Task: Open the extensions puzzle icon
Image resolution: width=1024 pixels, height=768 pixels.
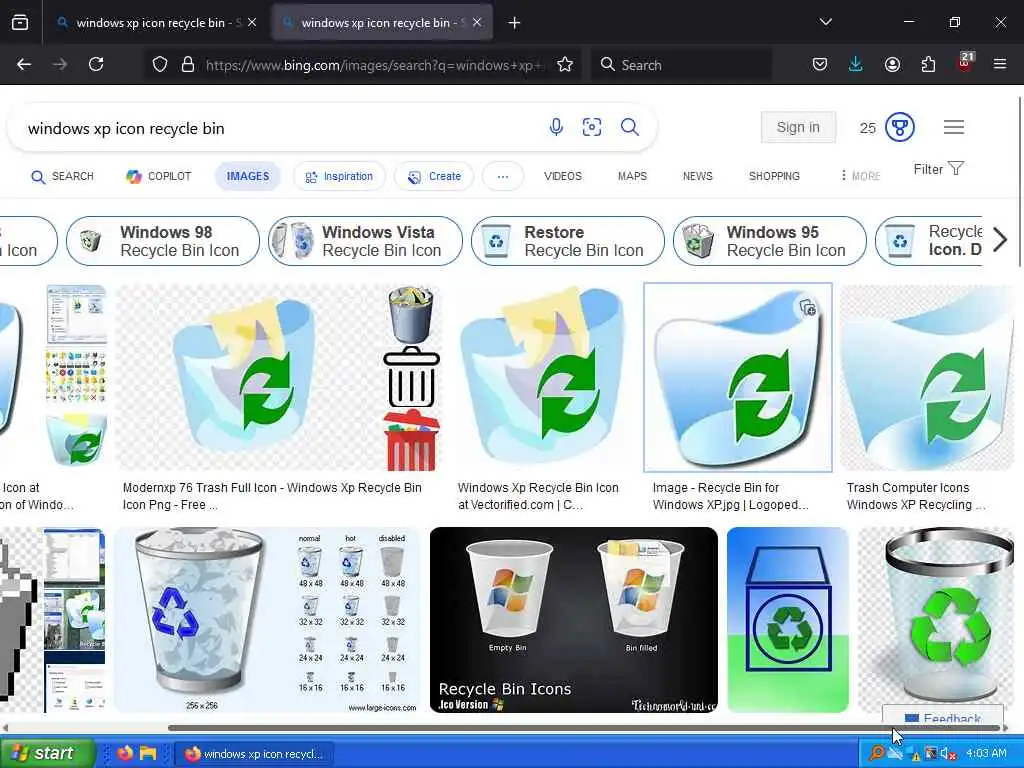Action: (x=928, y=64)
